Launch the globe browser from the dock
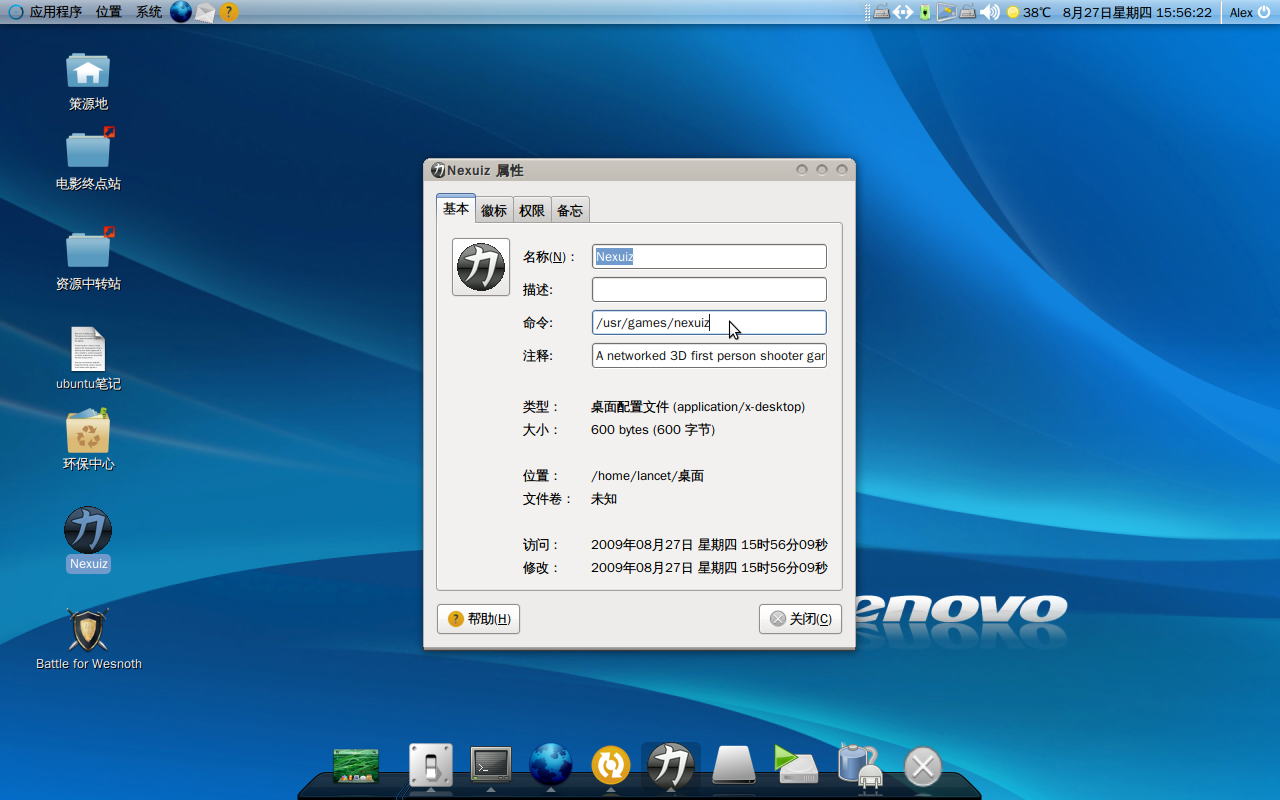This screenshot has width=1280, height=800. (551, 765)
